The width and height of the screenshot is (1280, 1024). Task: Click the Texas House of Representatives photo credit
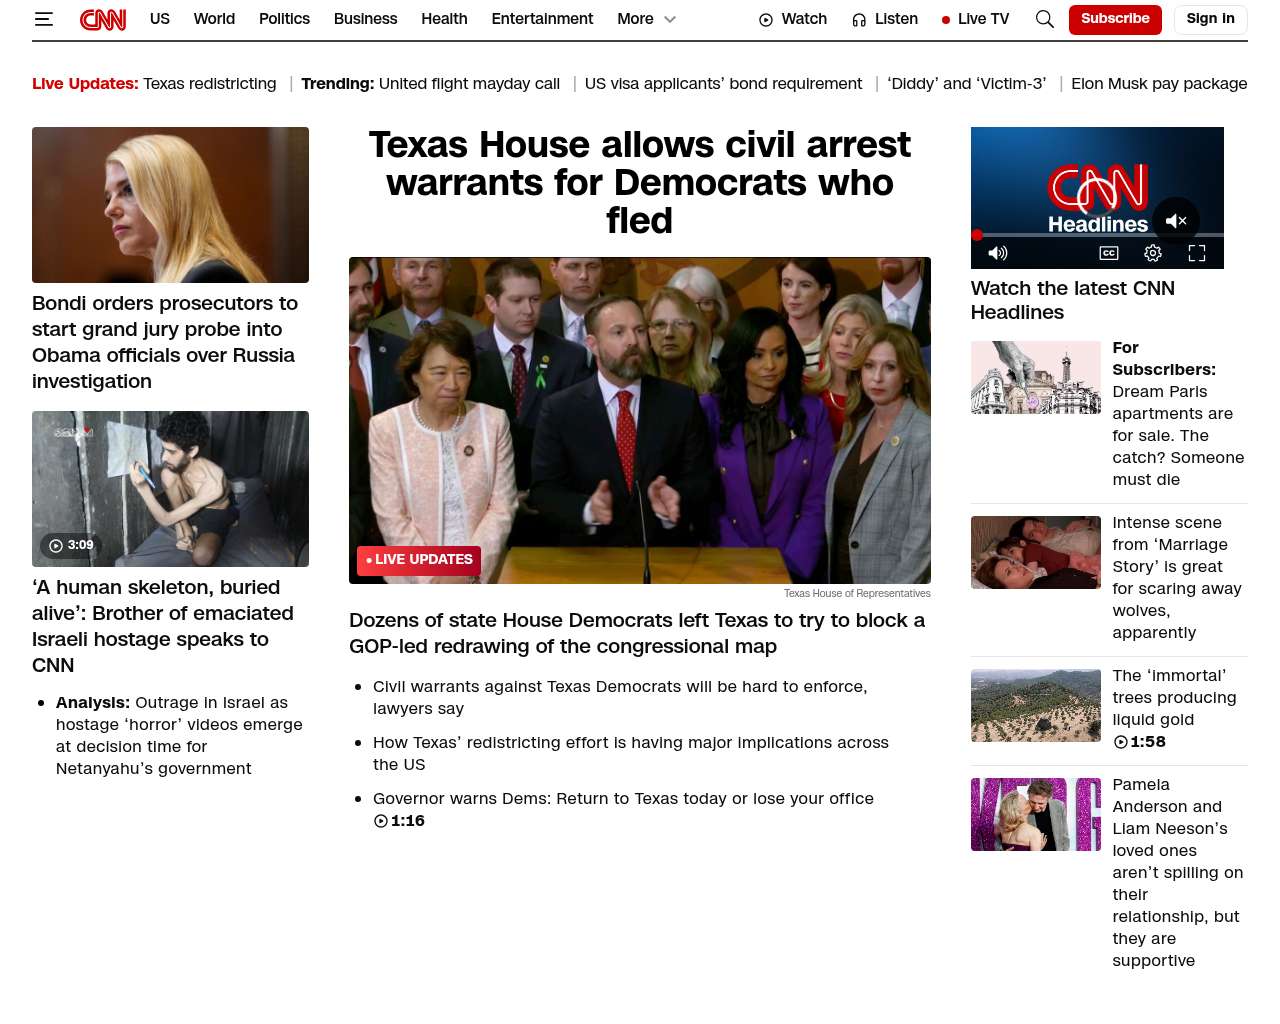pos(857,594)
